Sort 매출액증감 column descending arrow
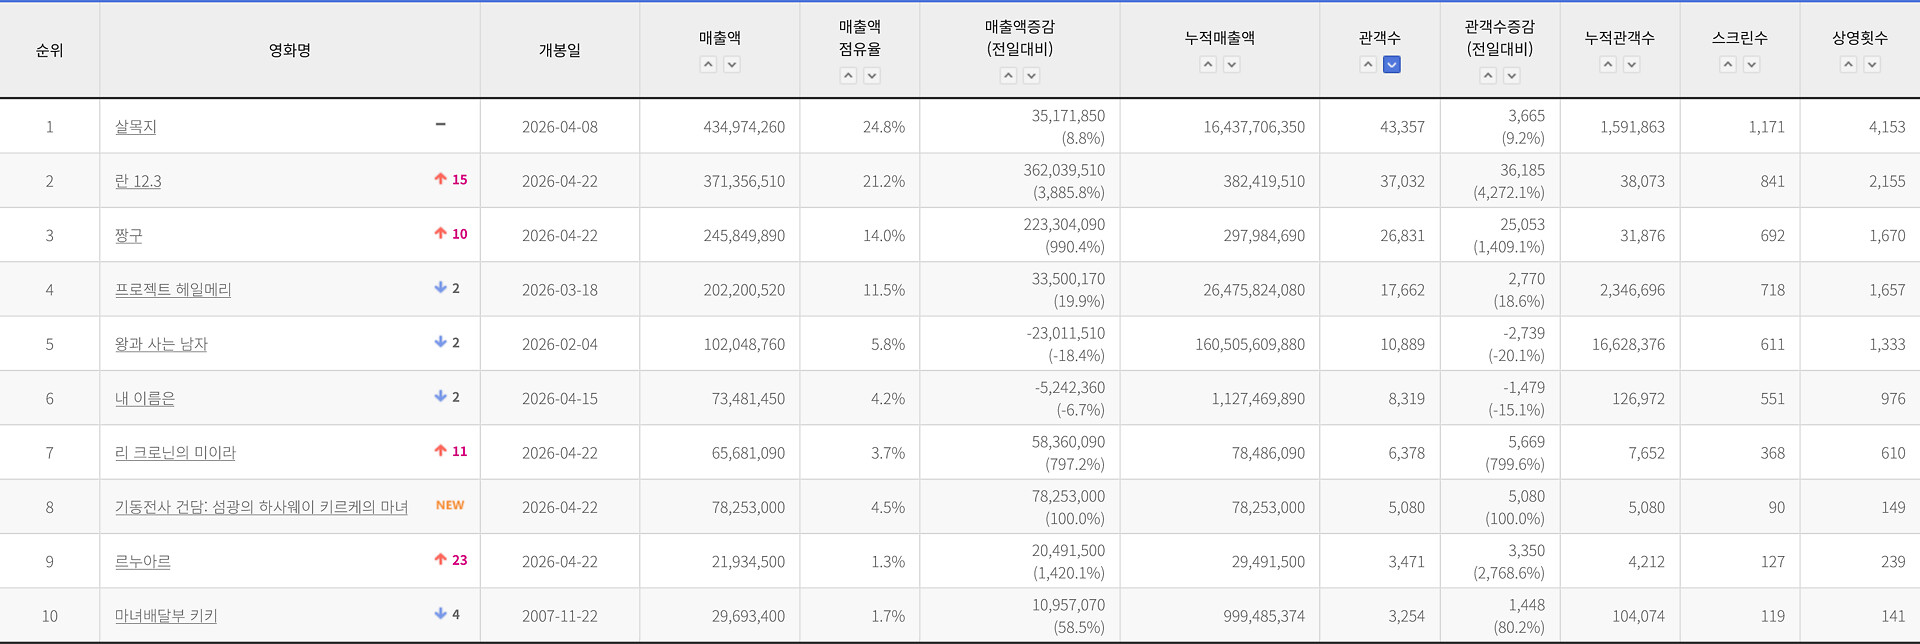The image size is (1920, 644). pos(1032,75)
